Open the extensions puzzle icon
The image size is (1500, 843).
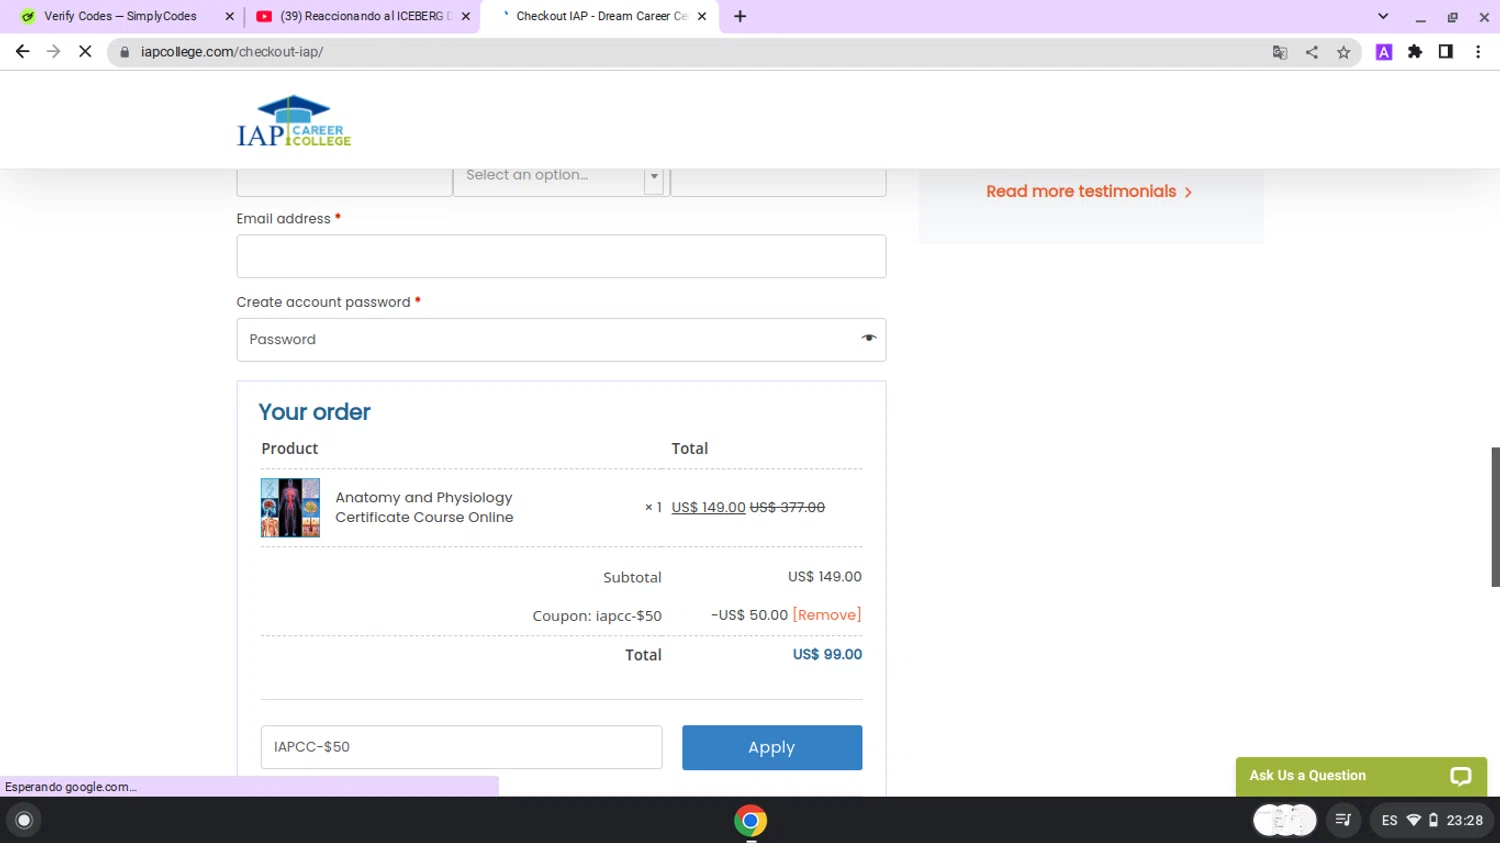1415,52
